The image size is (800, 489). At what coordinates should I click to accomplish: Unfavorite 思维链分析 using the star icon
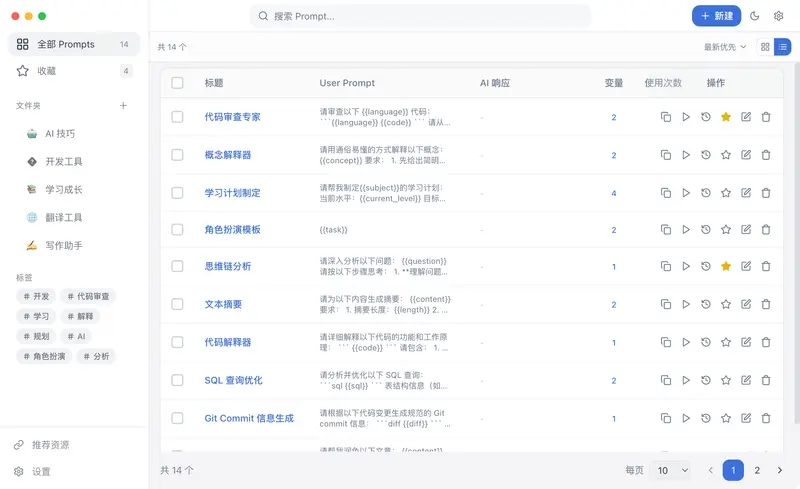[726, 267]
